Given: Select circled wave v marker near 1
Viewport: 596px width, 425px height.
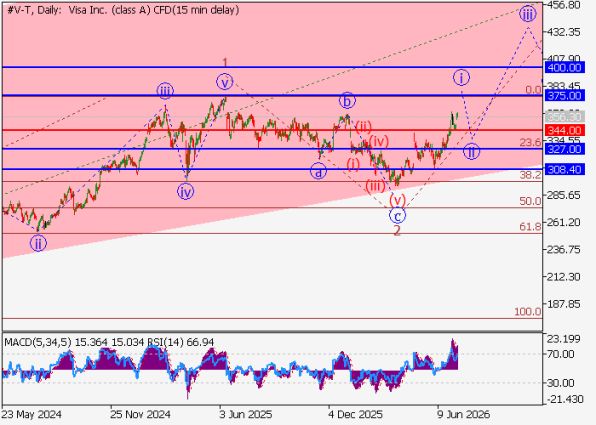Looking at the screenshot, I should coord(225,82).
